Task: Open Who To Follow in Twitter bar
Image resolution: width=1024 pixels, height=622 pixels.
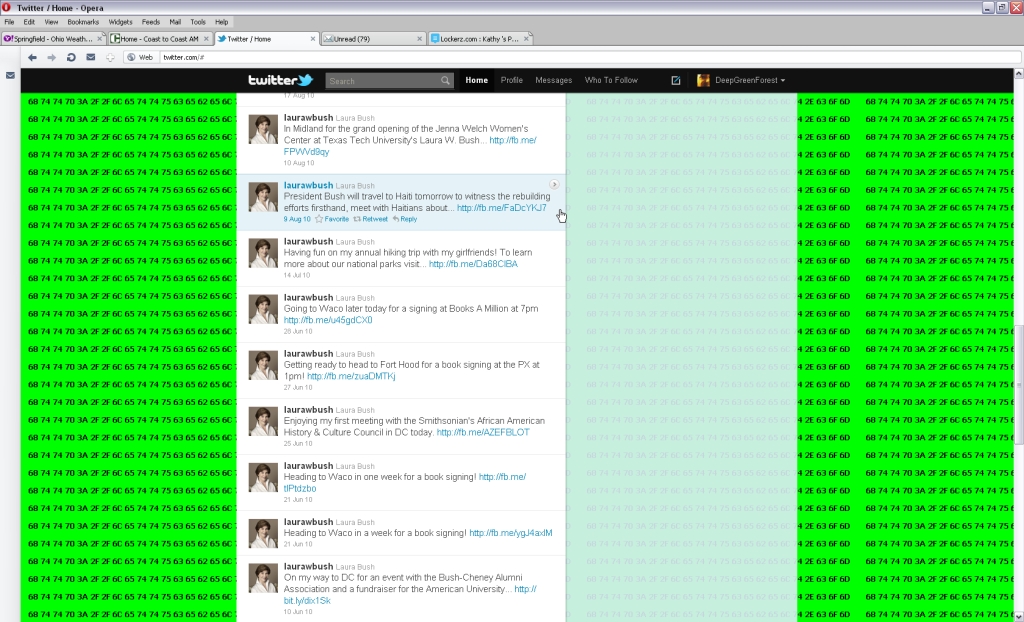Action: (611, 80)
